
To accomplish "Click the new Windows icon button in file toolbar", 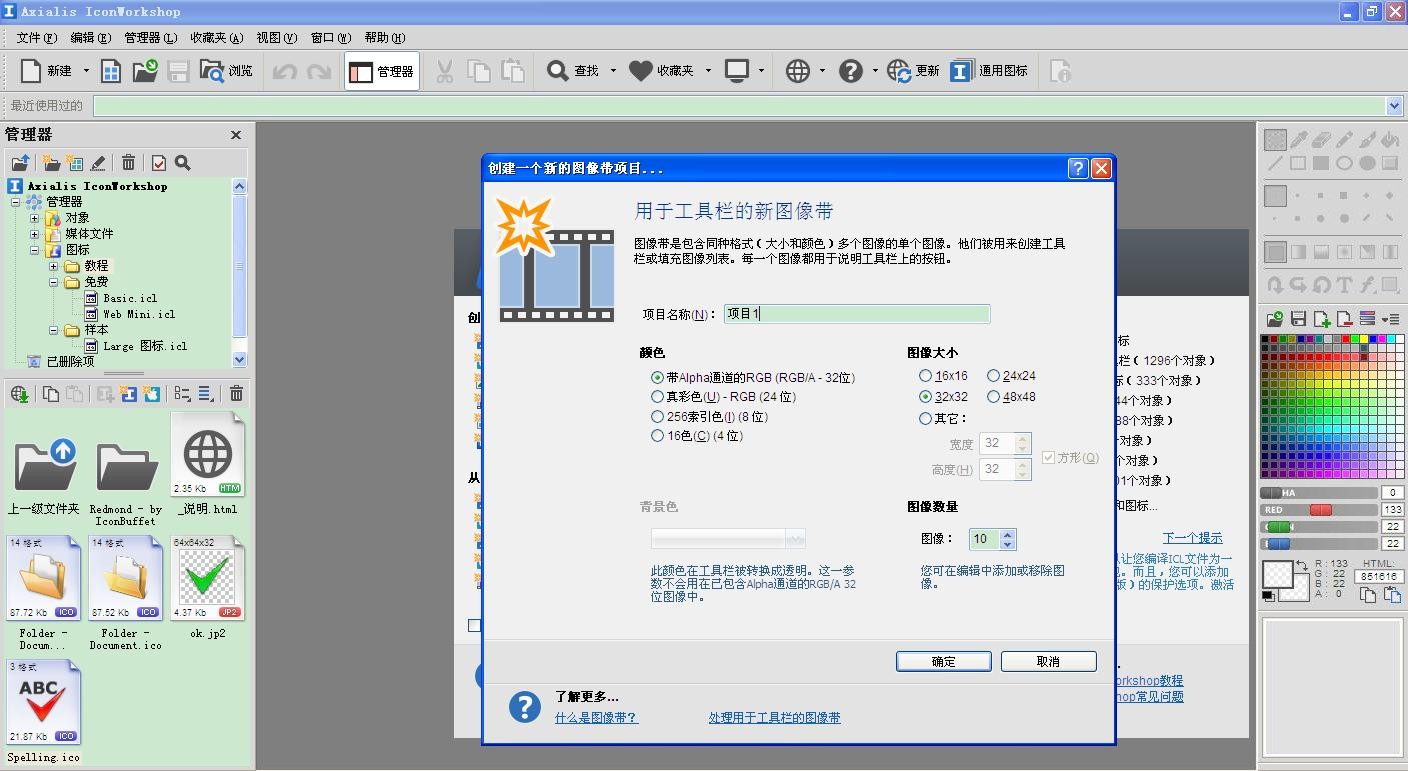I will point(128,394).
